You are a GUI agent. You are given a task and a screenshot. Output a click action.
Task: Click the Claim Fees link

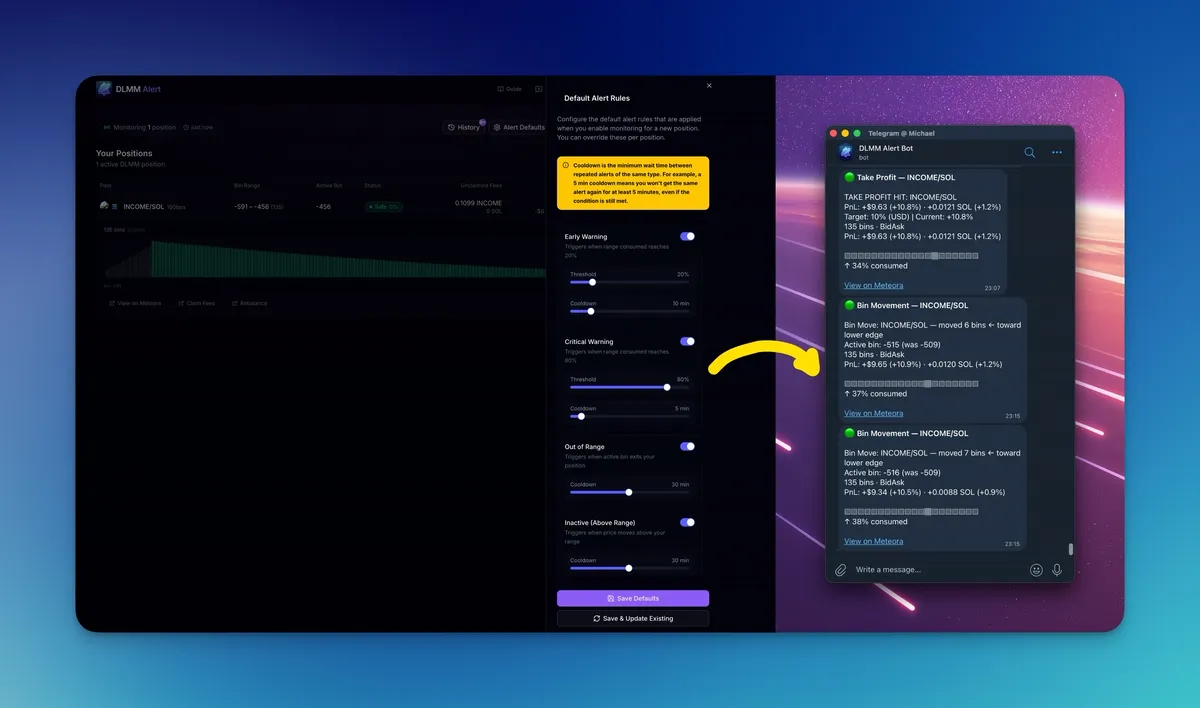[x=196, y=303]
